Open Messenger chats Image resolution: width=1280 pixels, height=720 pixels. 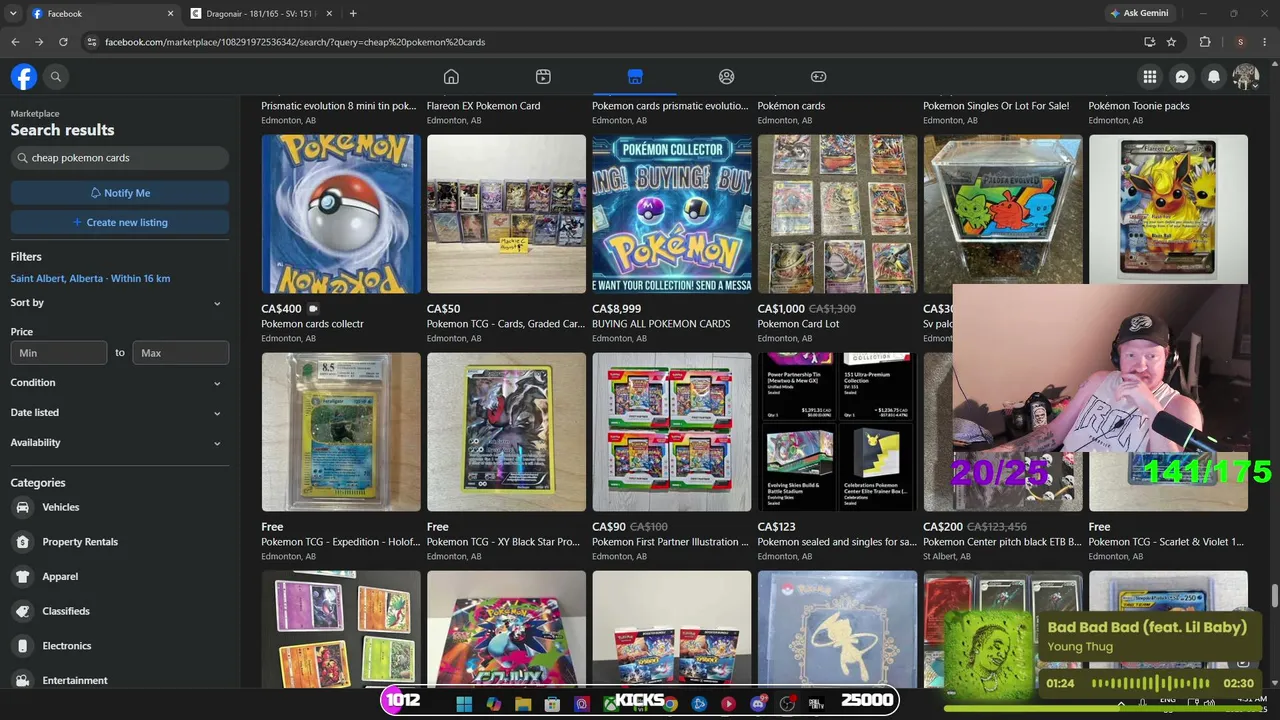pos(1181,77)
